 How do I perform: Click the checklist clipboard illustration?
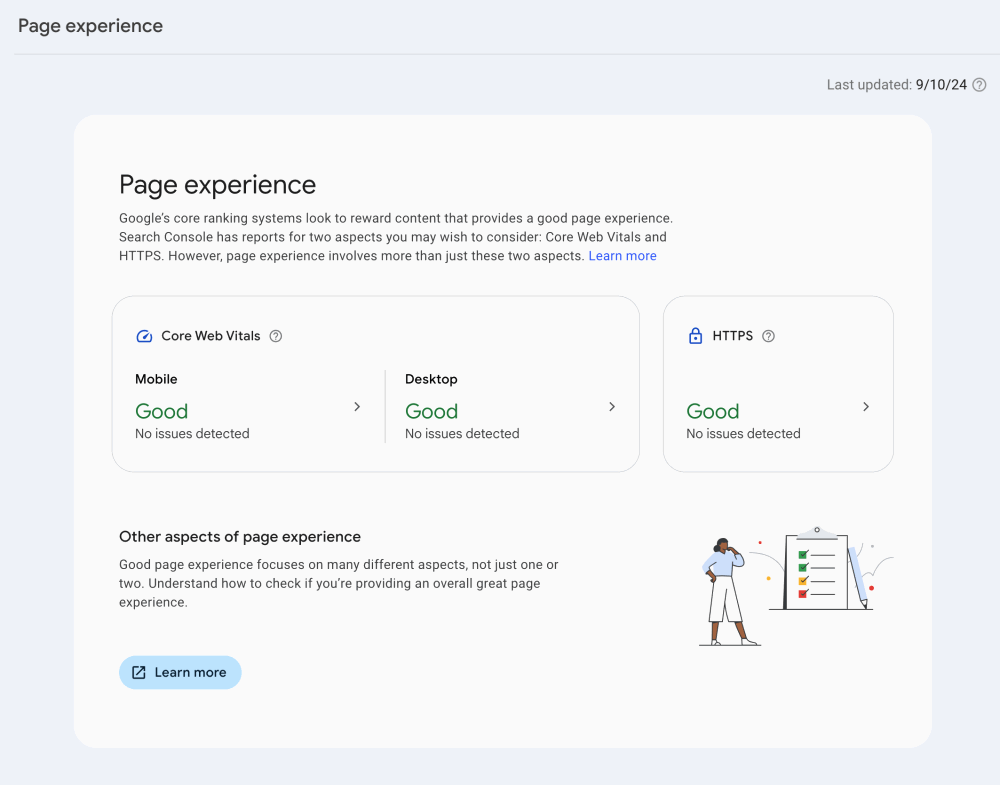click(816, 569)
